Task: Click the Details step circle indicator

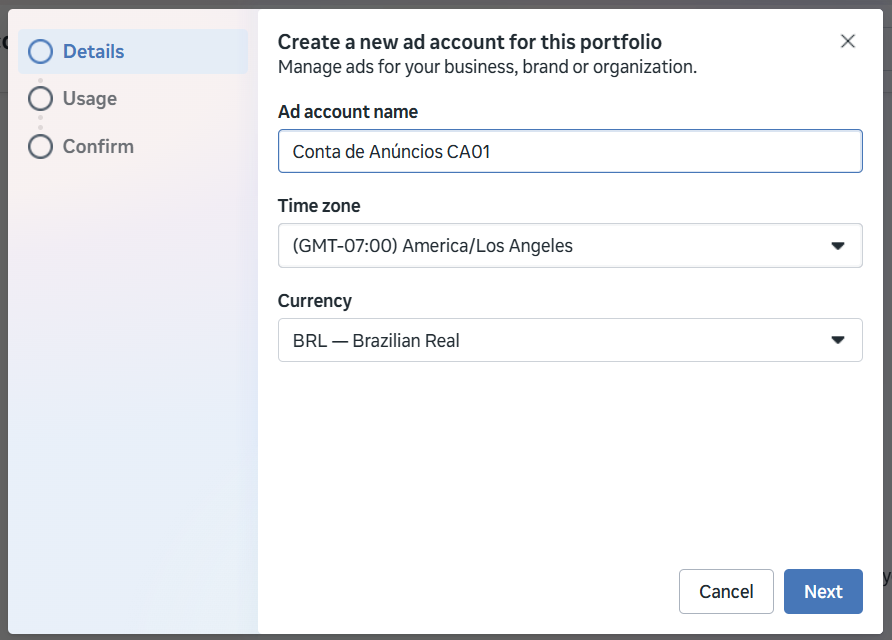Action: point(40,51)
